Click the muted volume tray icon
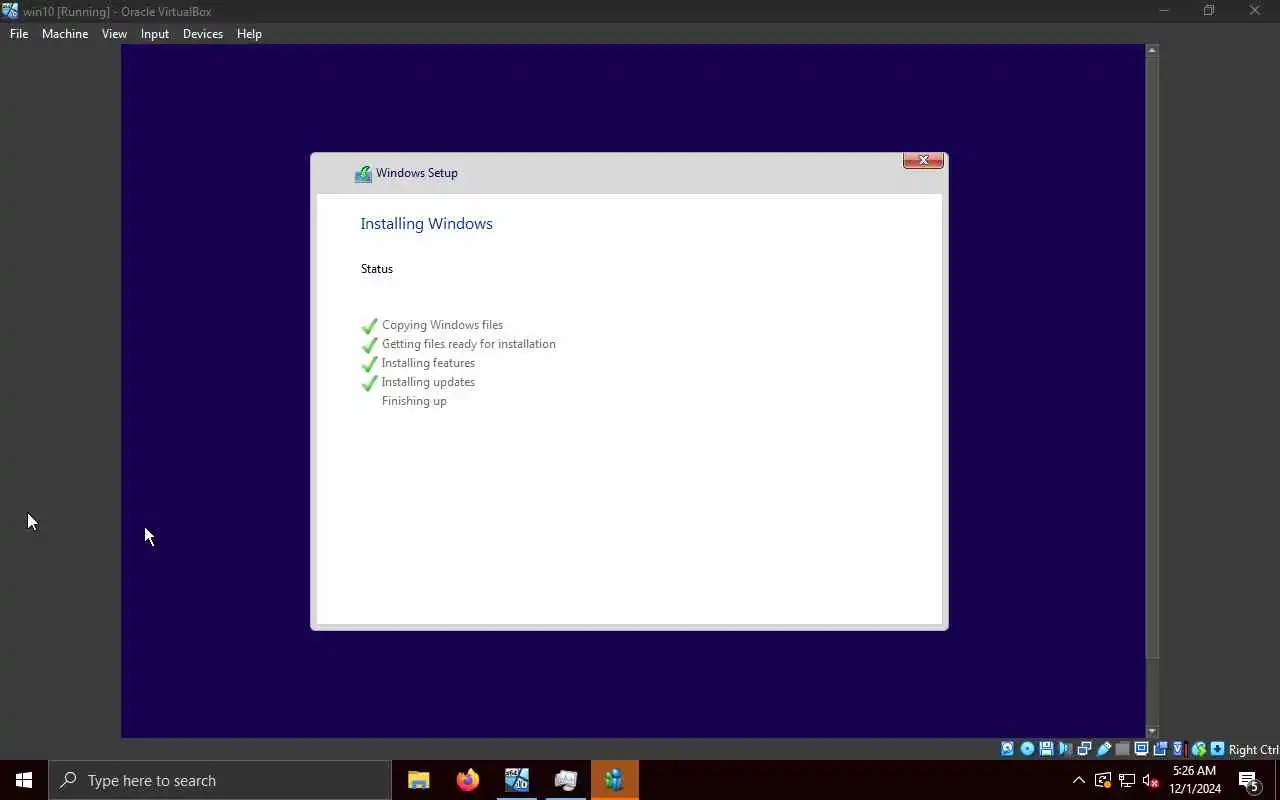The width and height of the screenshot is (1280, 800). pos(1151,780)
